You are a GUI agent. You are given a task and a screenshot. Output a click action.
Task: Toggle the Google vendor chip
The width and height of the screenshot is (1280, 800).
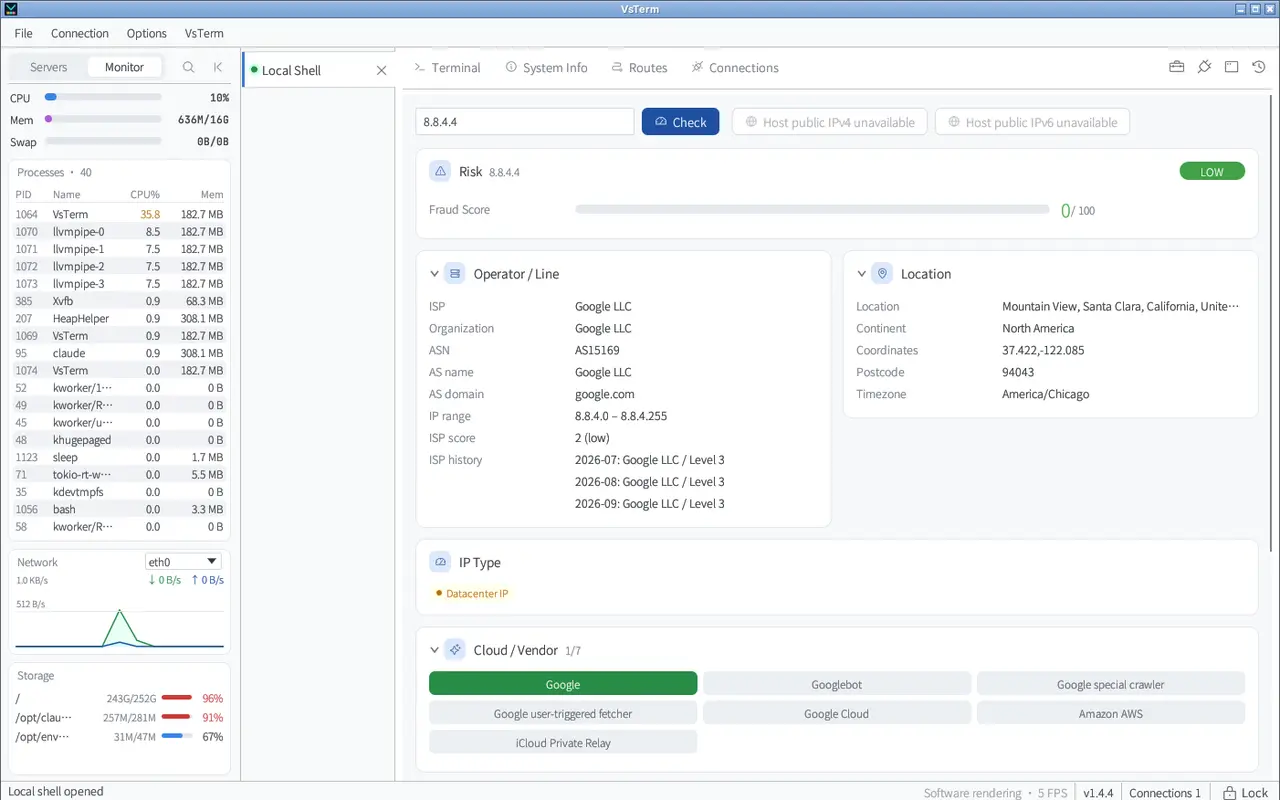563,684
